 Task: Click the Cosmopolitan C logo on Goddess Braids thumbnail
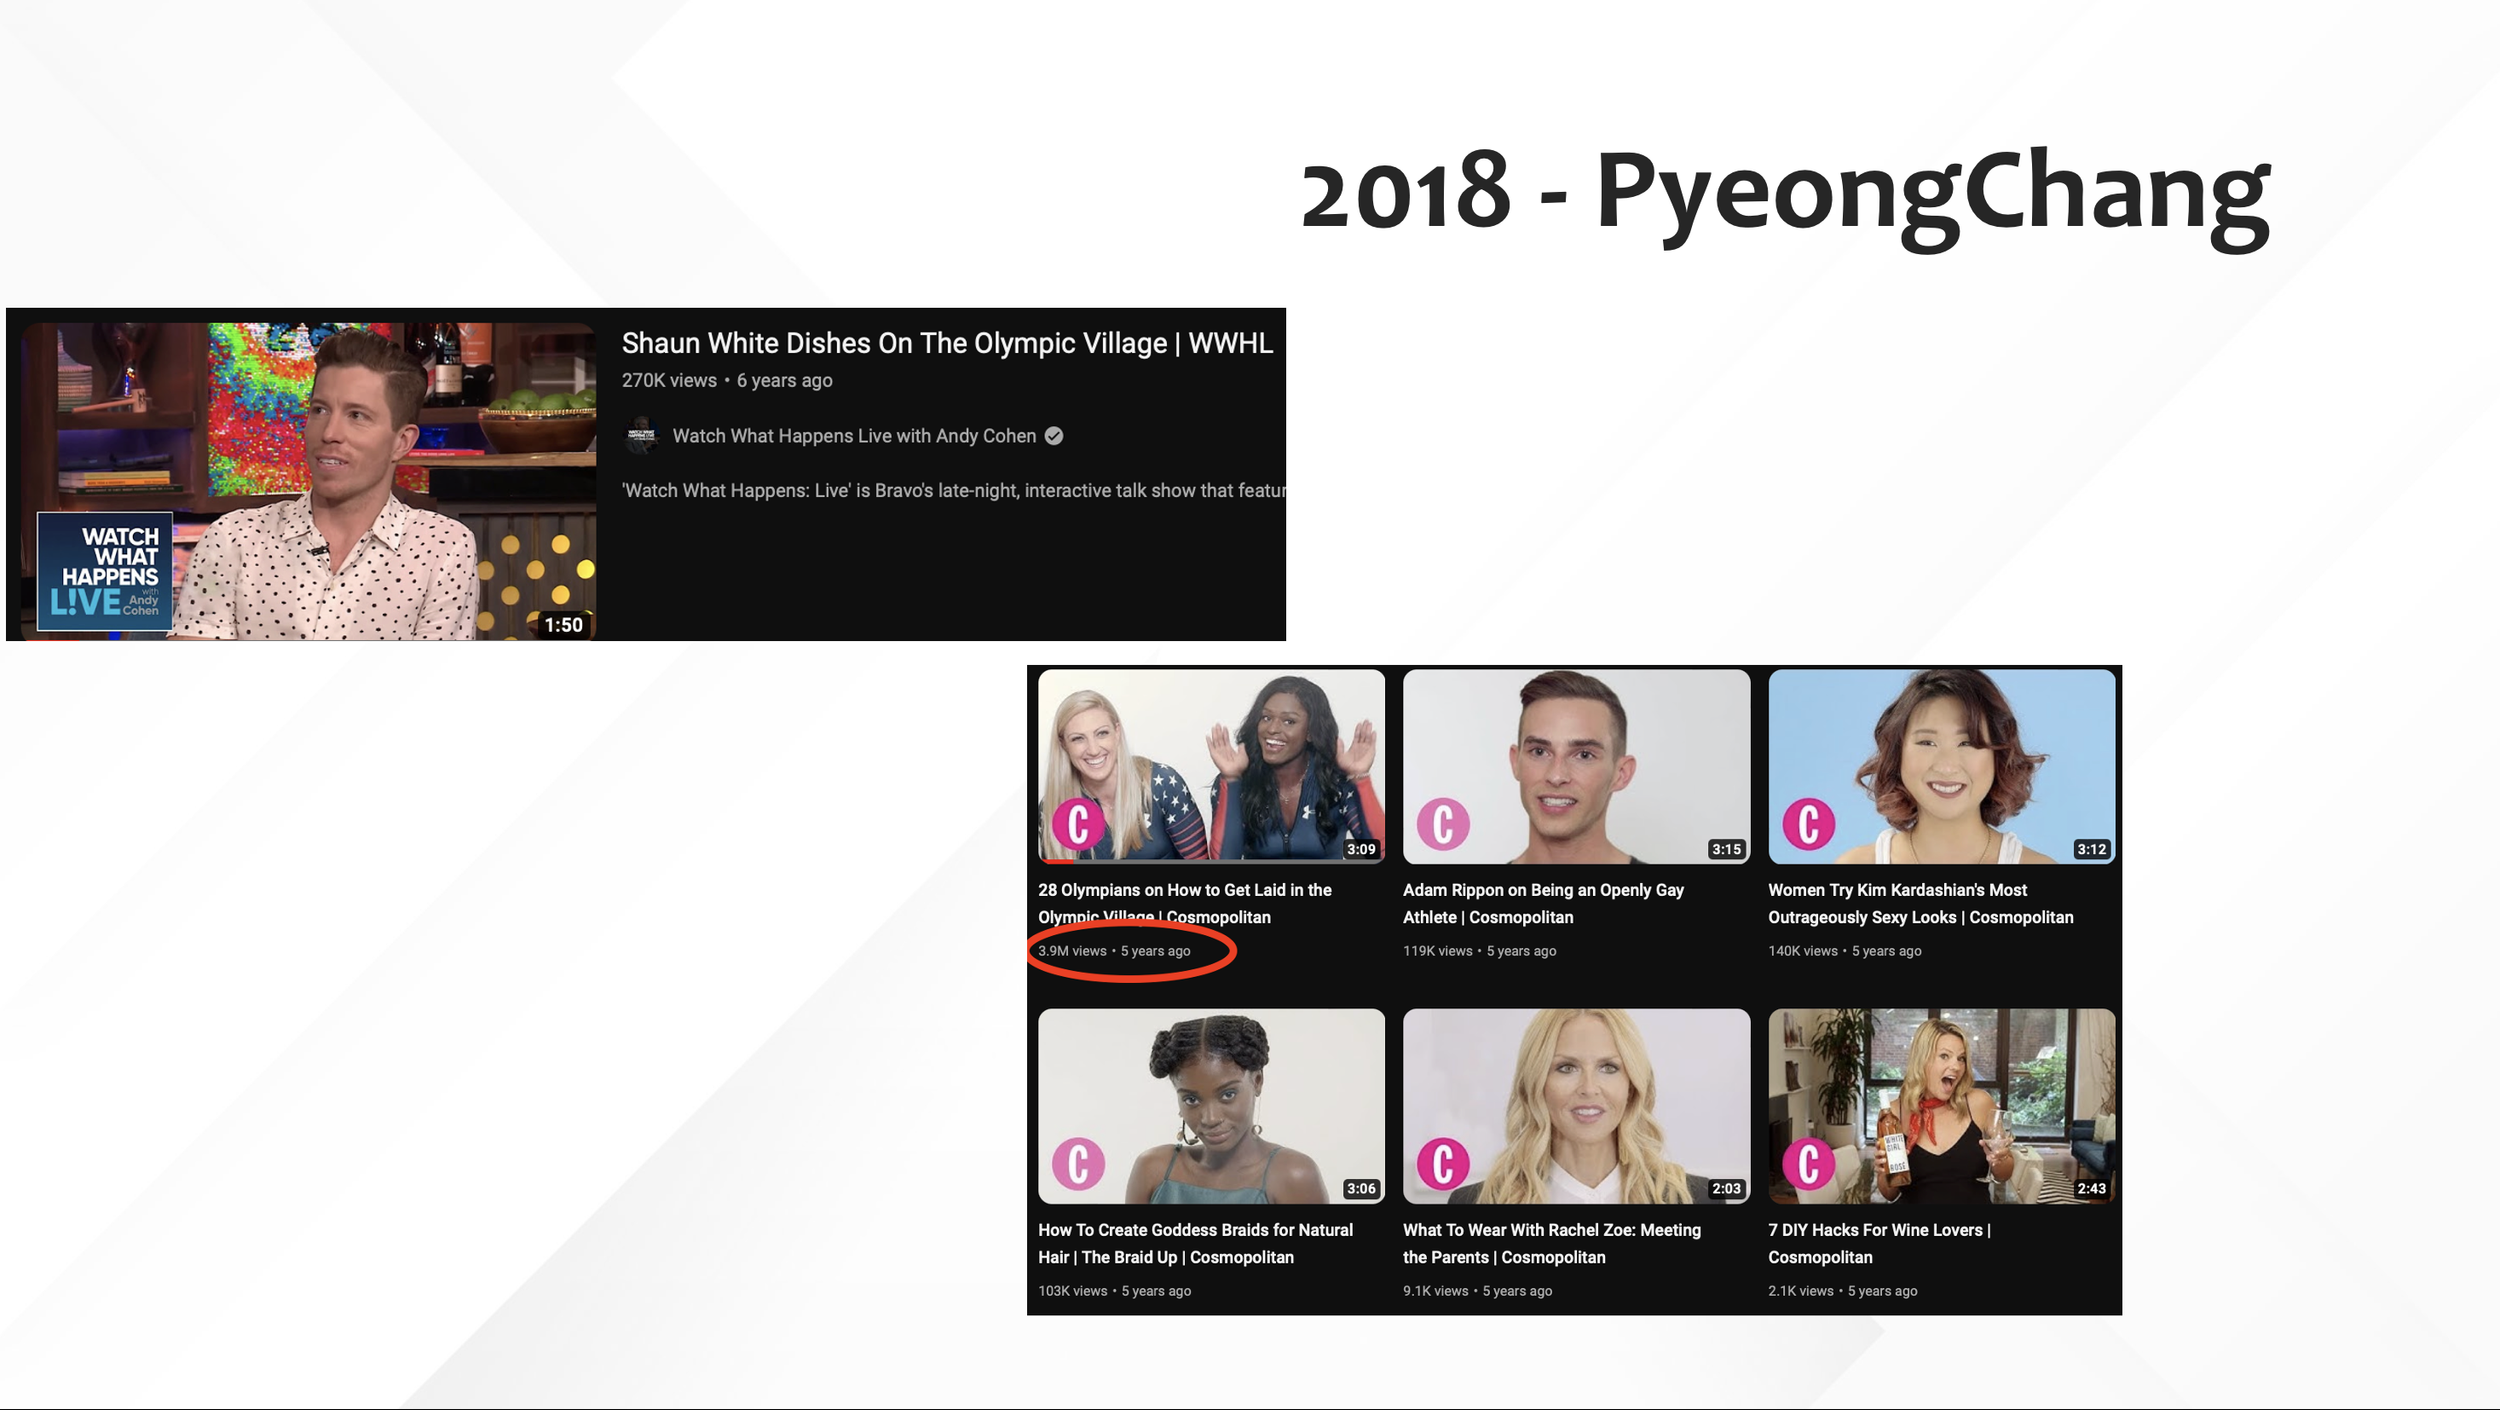coord(1078,1164)
